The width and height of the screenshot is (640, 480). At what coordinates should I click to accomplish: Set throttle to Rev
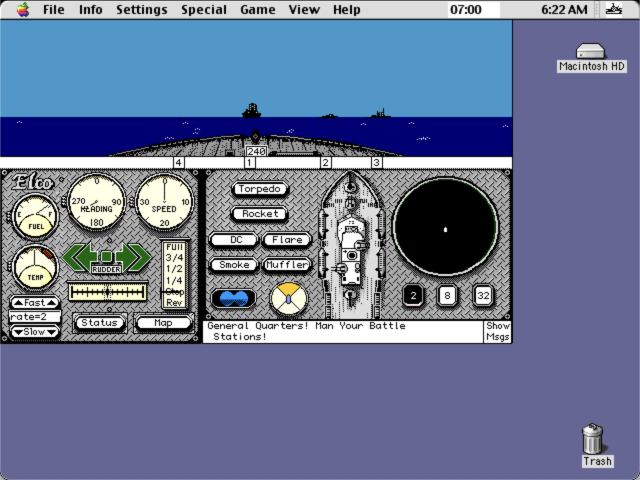pos(174,303)
